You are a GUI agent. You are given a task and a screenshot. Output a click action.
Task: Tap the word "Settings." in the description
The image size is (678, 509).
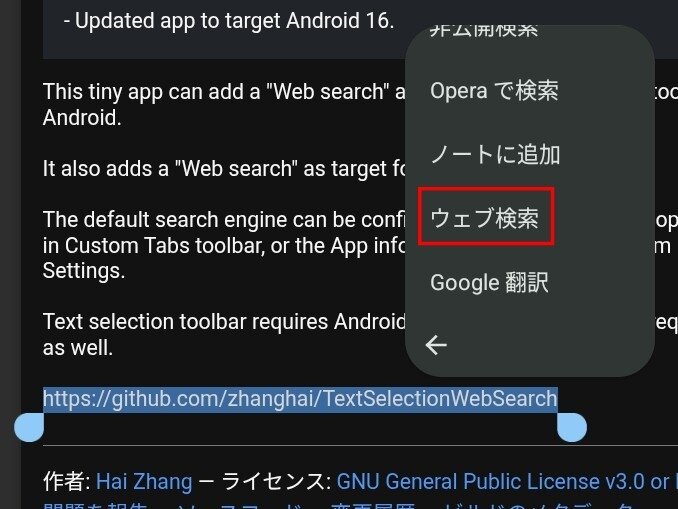click(84, 271)
